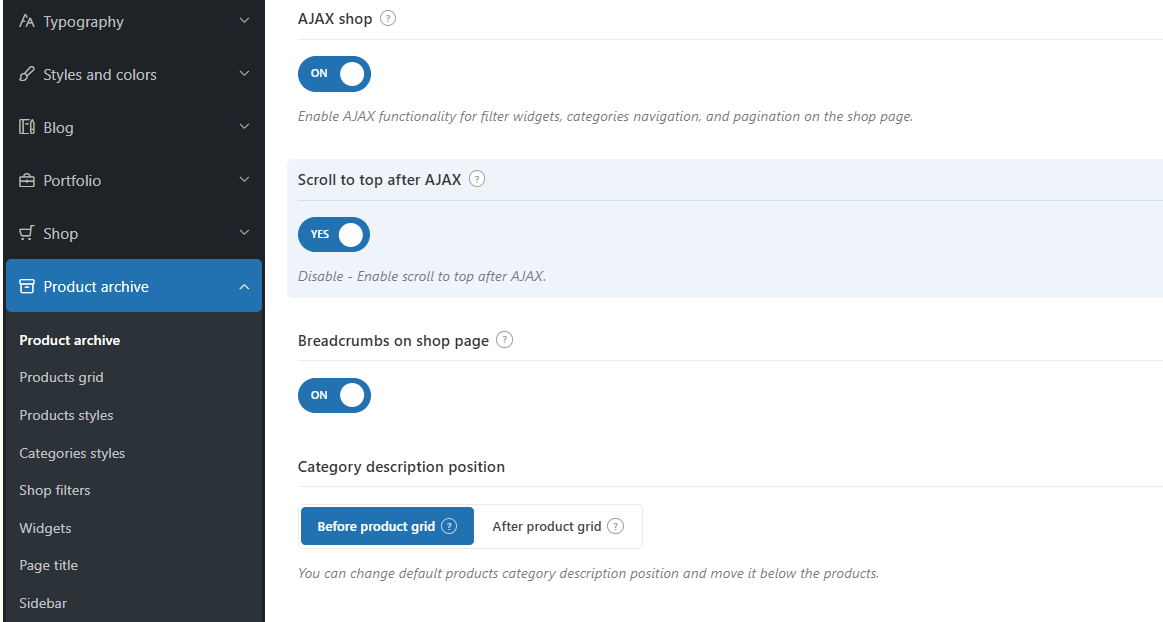Select After product grid option
The width and height of the screenshot is (1163, 622).
click(x=547, y=526)
